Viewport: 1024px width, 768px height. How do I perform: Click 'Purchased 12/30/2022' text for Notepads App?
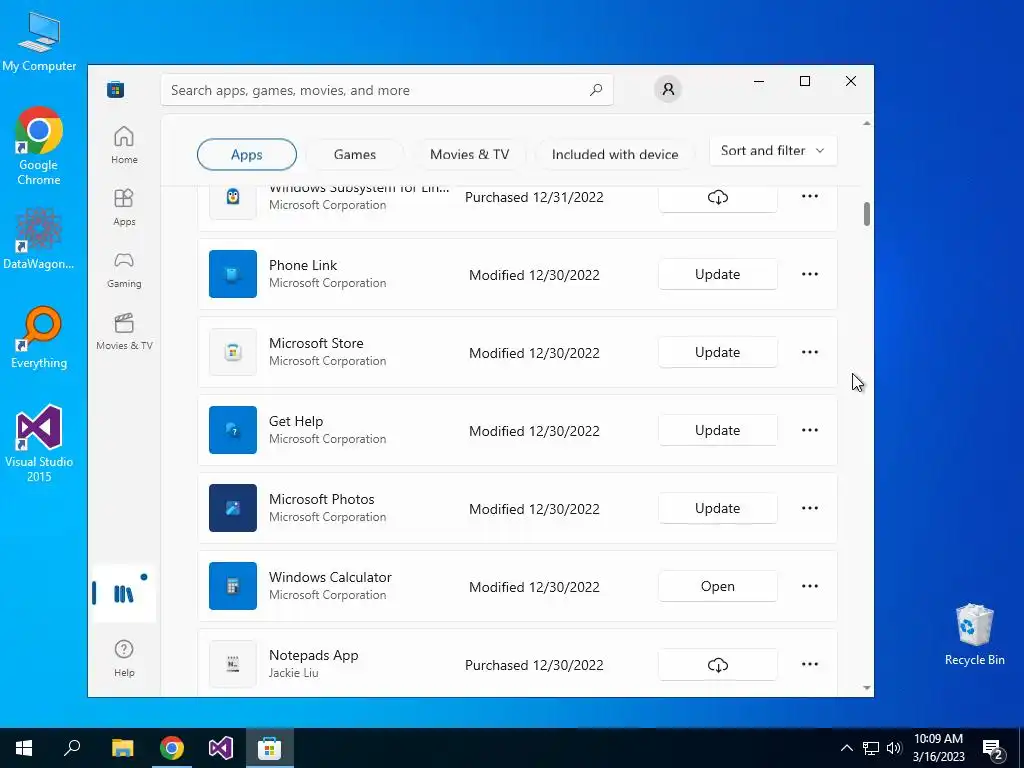coord(534,665)
